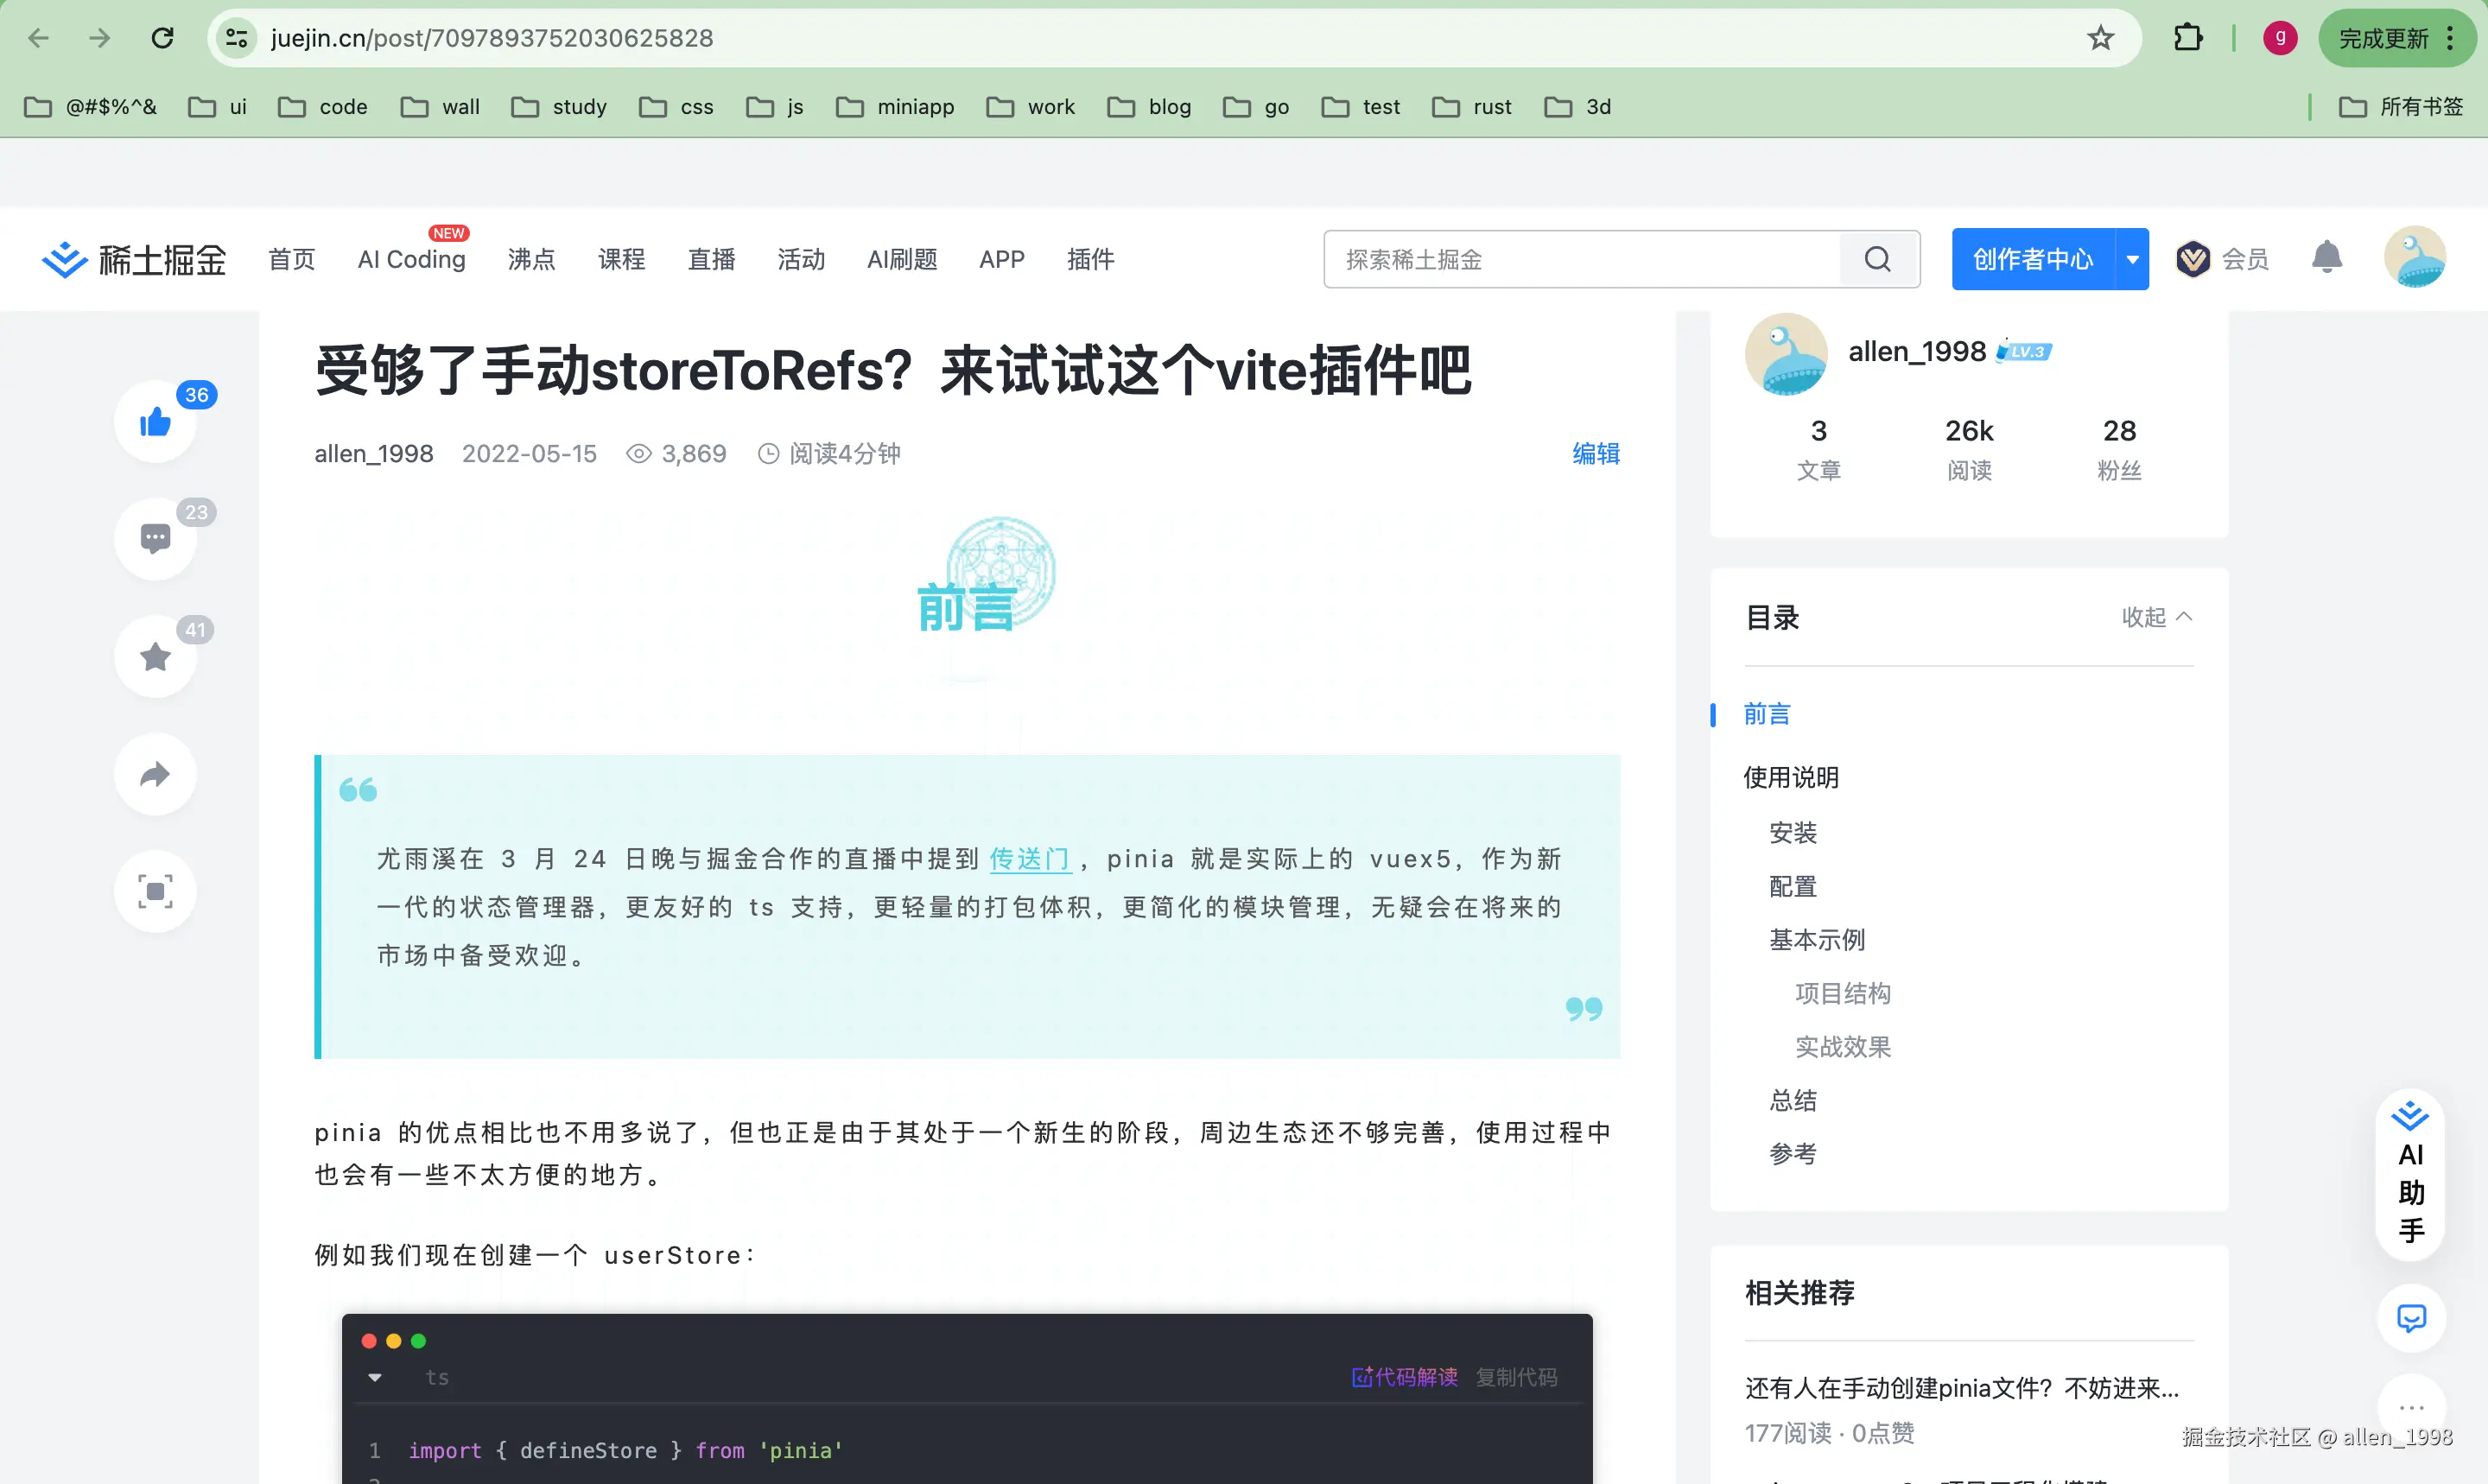Image resolution: width=2488 pixels, height=1484 pixels.
Task: Open the 创作者中心 dropdown arrow
Action: click(x=2132, y=260)
